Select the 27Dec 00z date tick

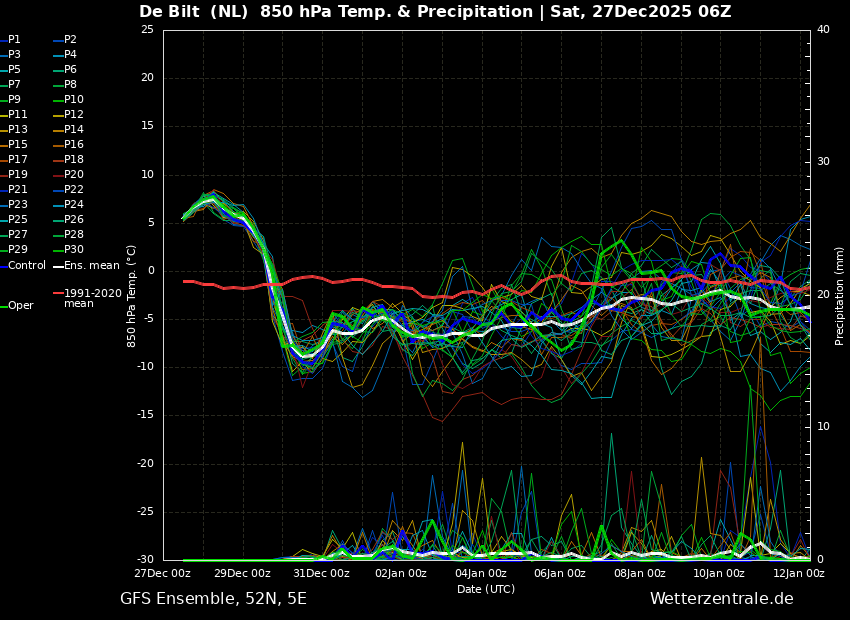click(163, 573)
